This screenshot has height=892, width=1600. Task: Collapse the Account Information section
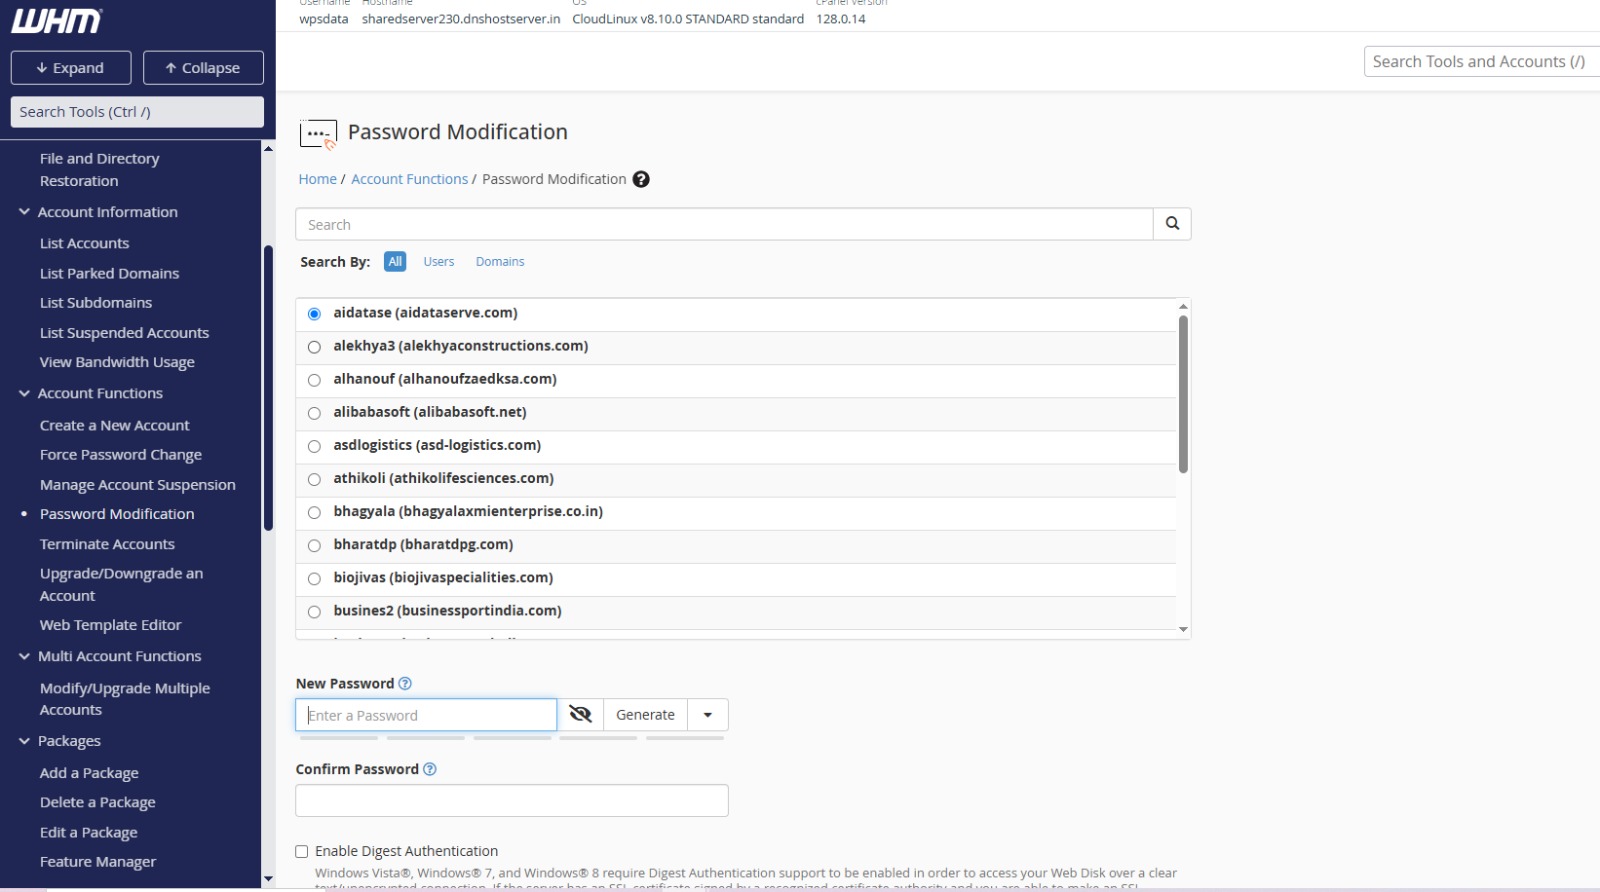click(x=24, y=212)
